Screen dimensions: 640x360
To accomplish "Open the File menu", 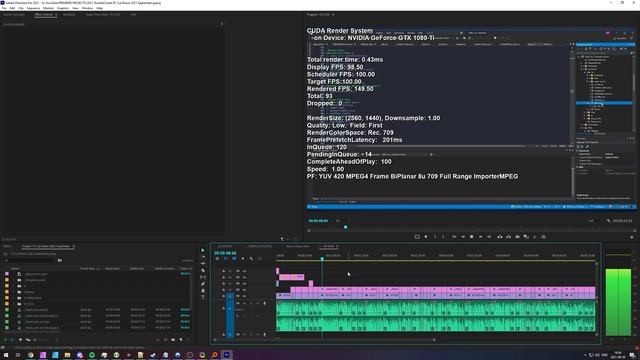I will [4, 8].
